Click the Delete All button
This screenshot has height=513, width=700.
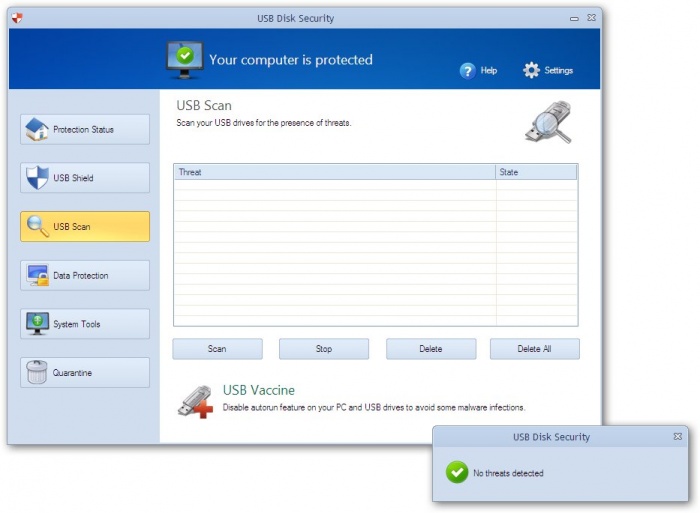tap(534, 349)
